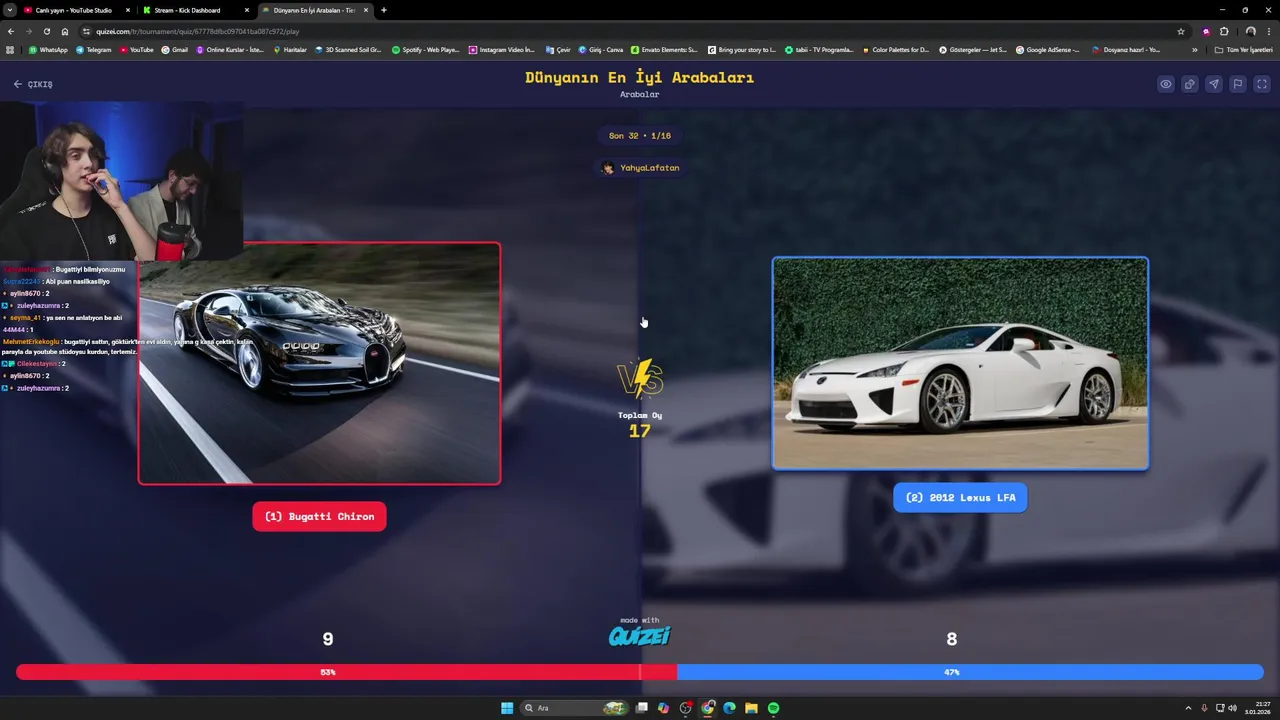
Task: Select the Bugatti Chiron car image
Action: (x=319, y=364)
